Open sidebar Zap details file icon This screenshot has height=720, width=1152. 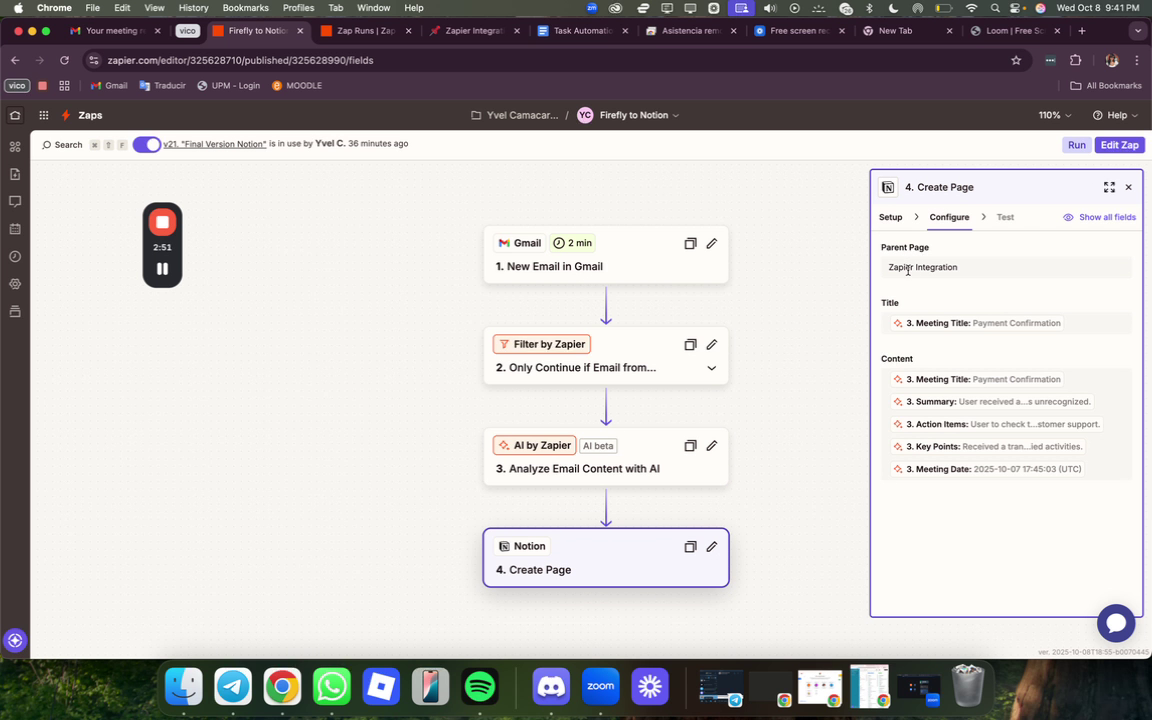tap(15, 174)
